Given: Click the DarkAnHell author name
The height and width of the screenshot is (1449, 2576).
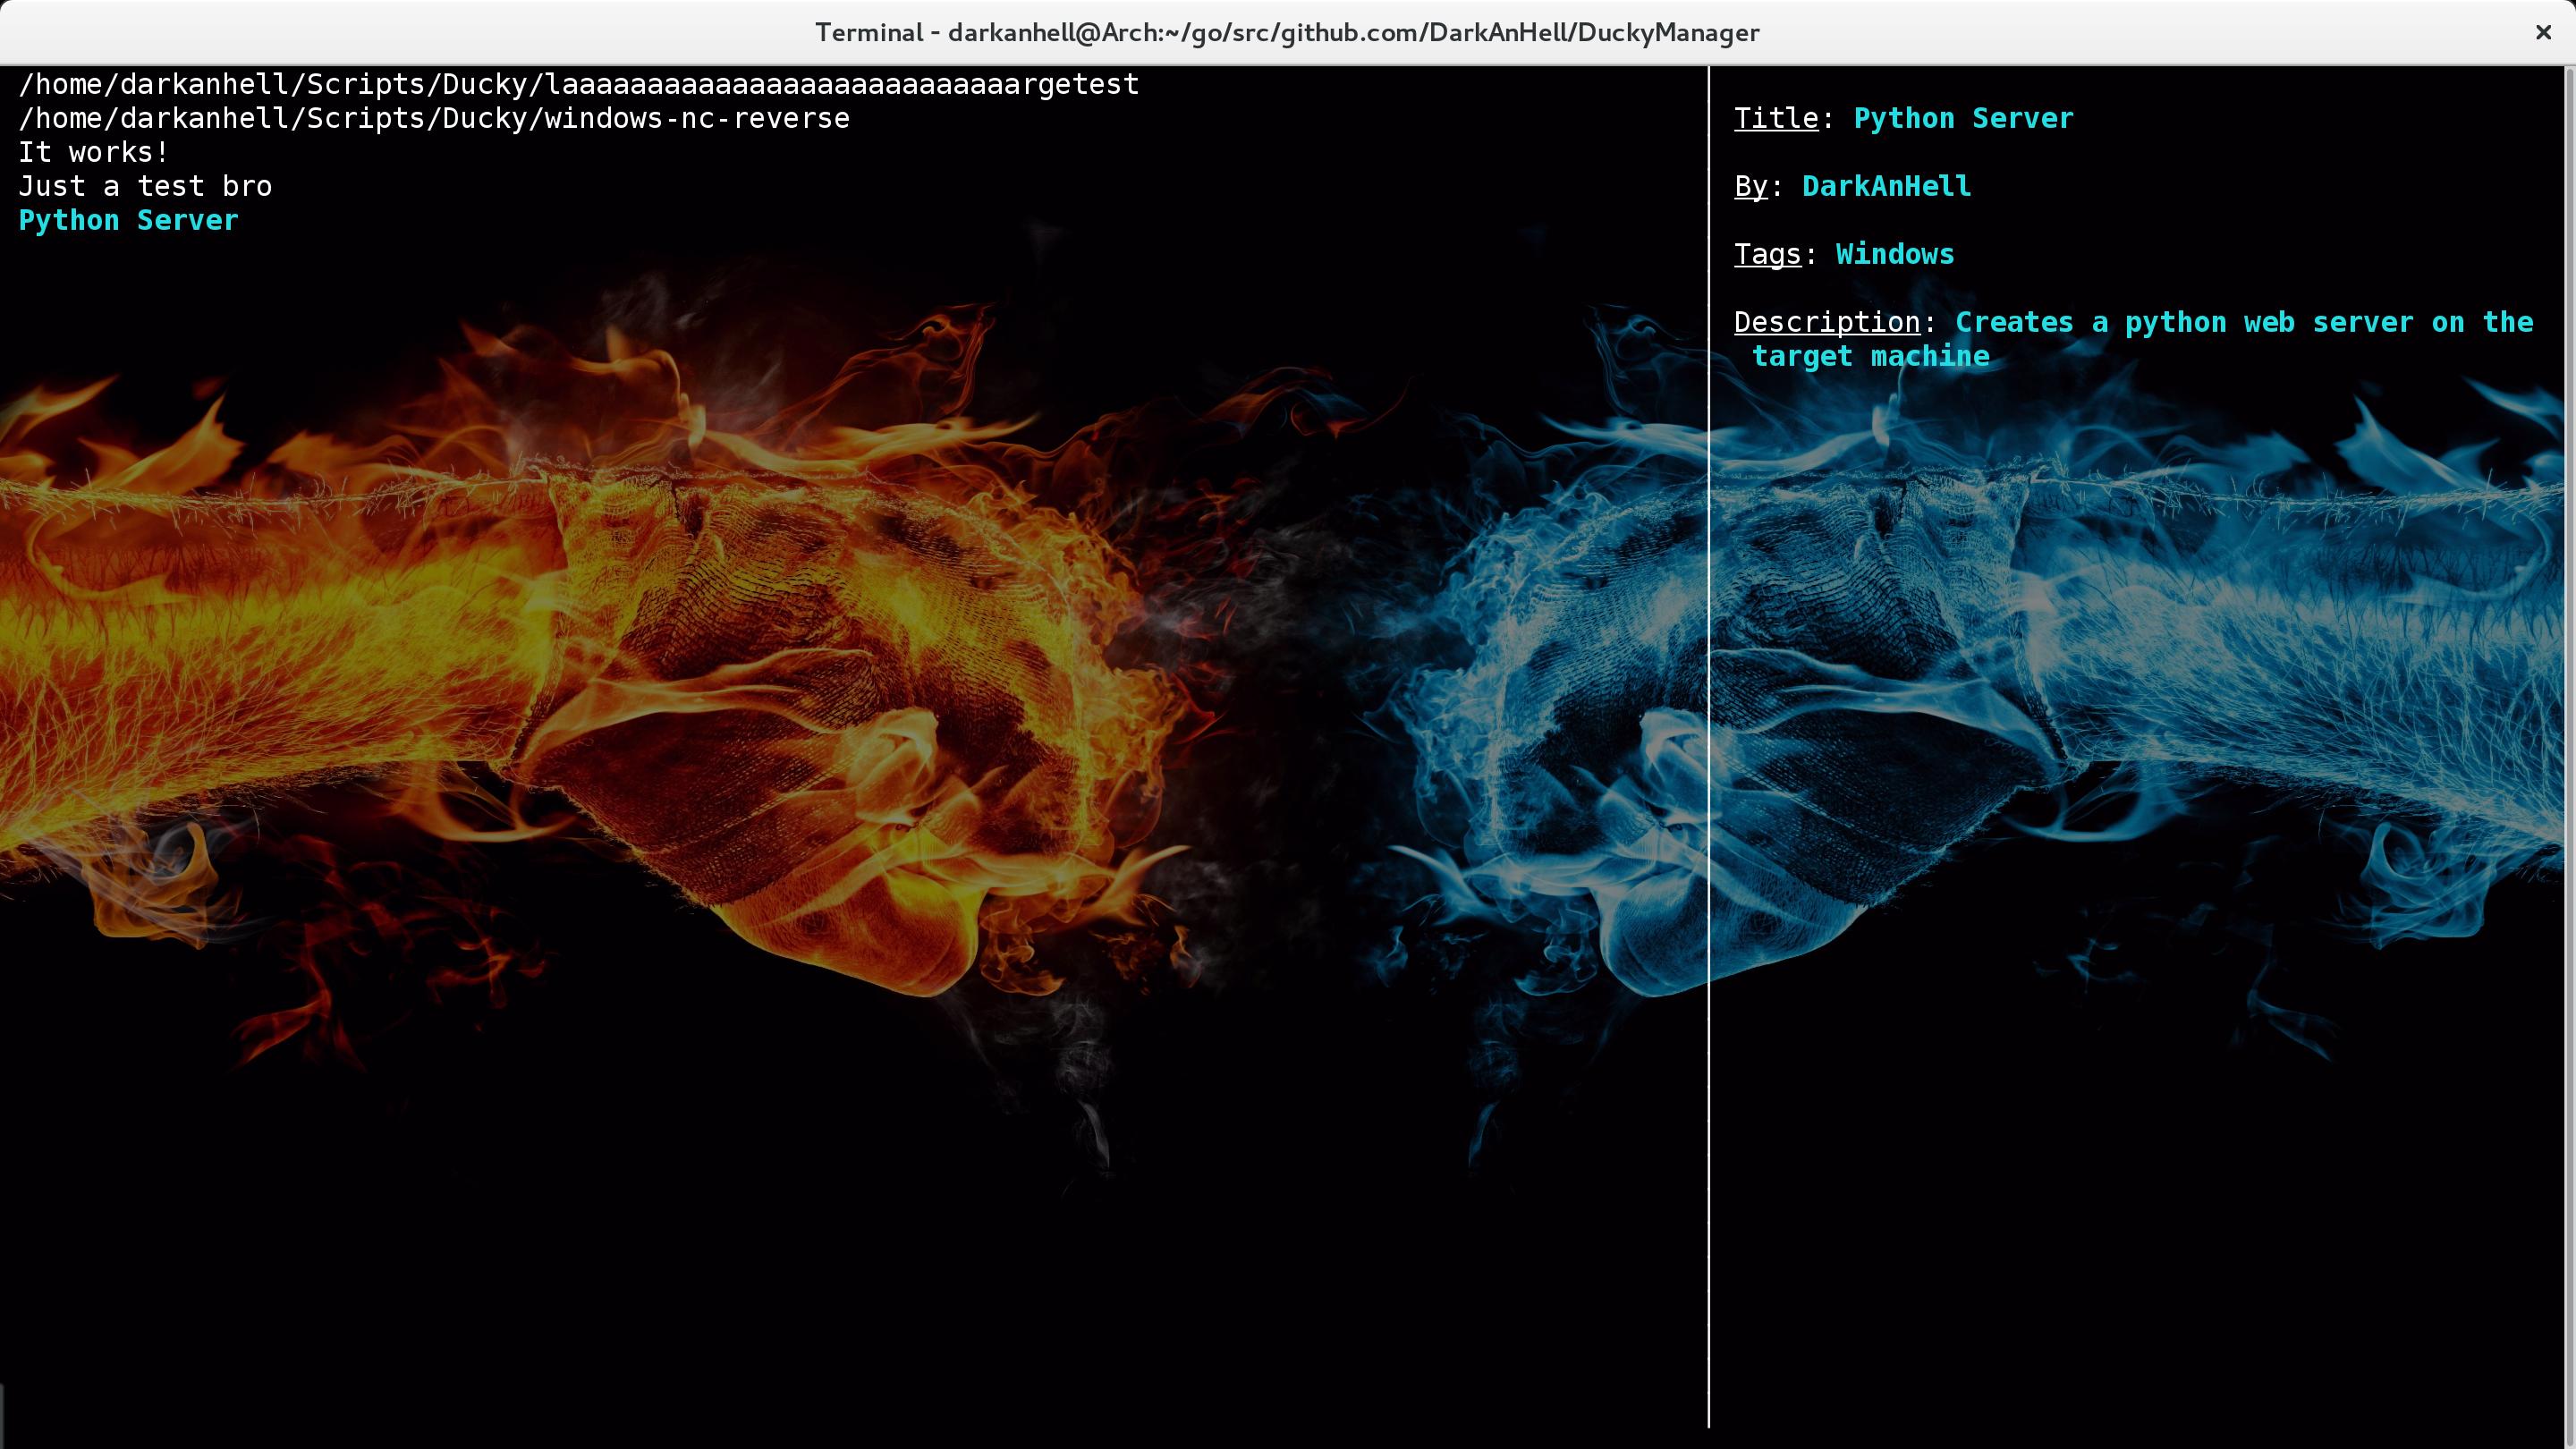Looking at the screenshot, I should (x=1886, y=186).
